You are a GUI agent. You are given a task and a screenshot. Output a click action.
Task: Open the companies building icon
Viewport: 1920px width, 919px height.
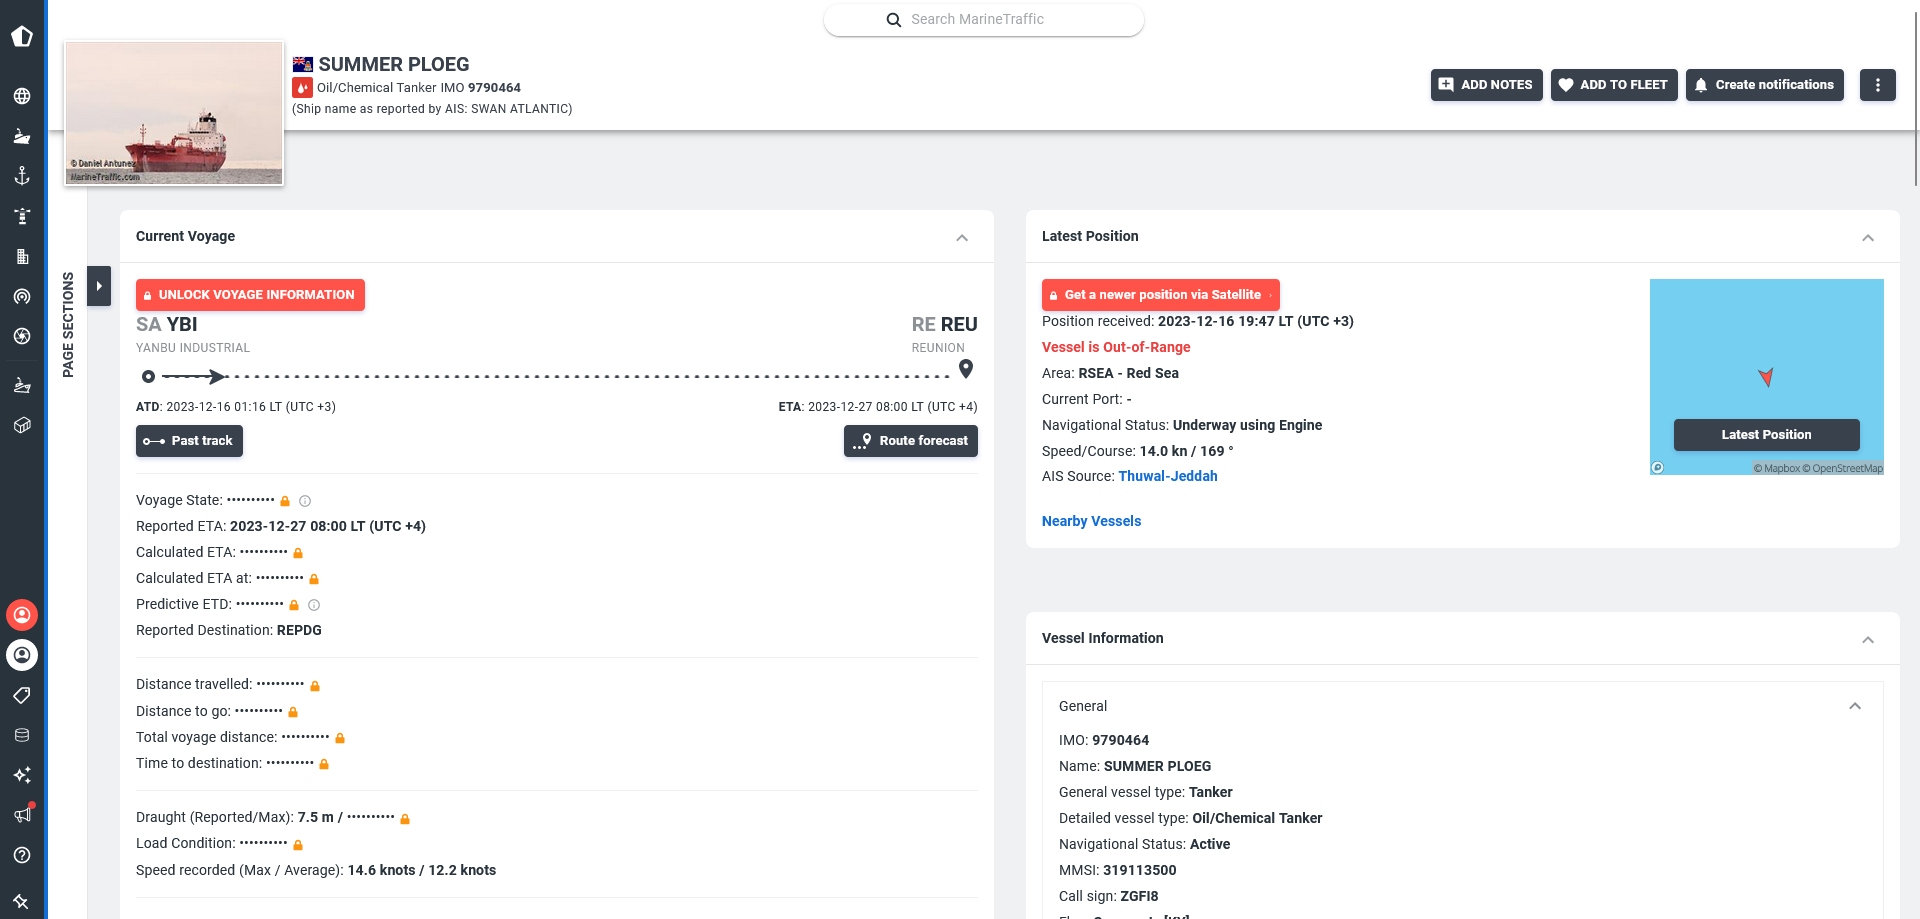pos(22,256)
